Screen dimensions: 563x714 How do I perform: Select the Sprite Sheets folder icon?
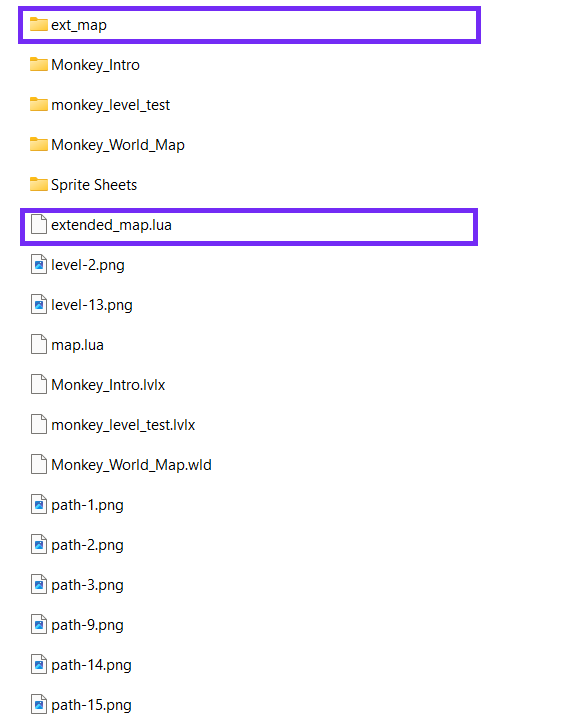tap(39, 185)
